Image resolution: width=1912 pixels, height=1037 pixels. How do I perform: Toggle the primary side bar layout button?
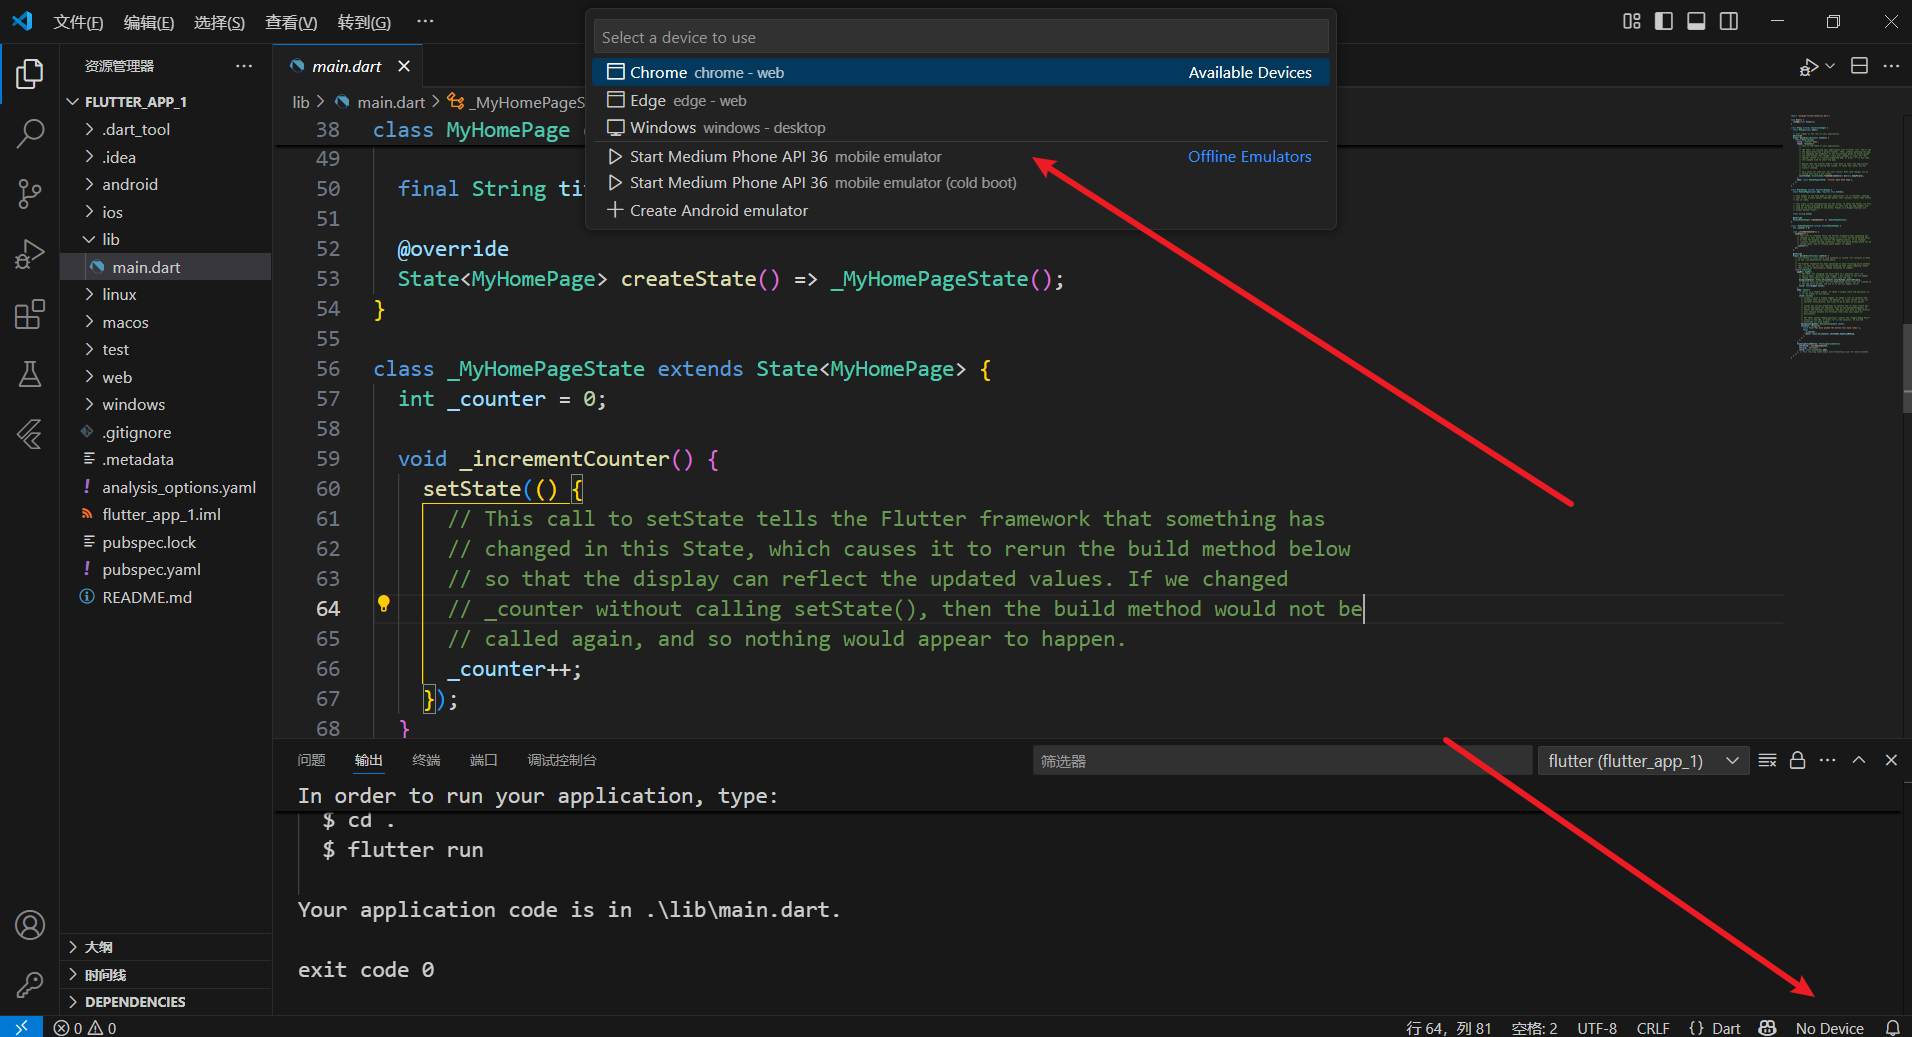[1664, 21]
